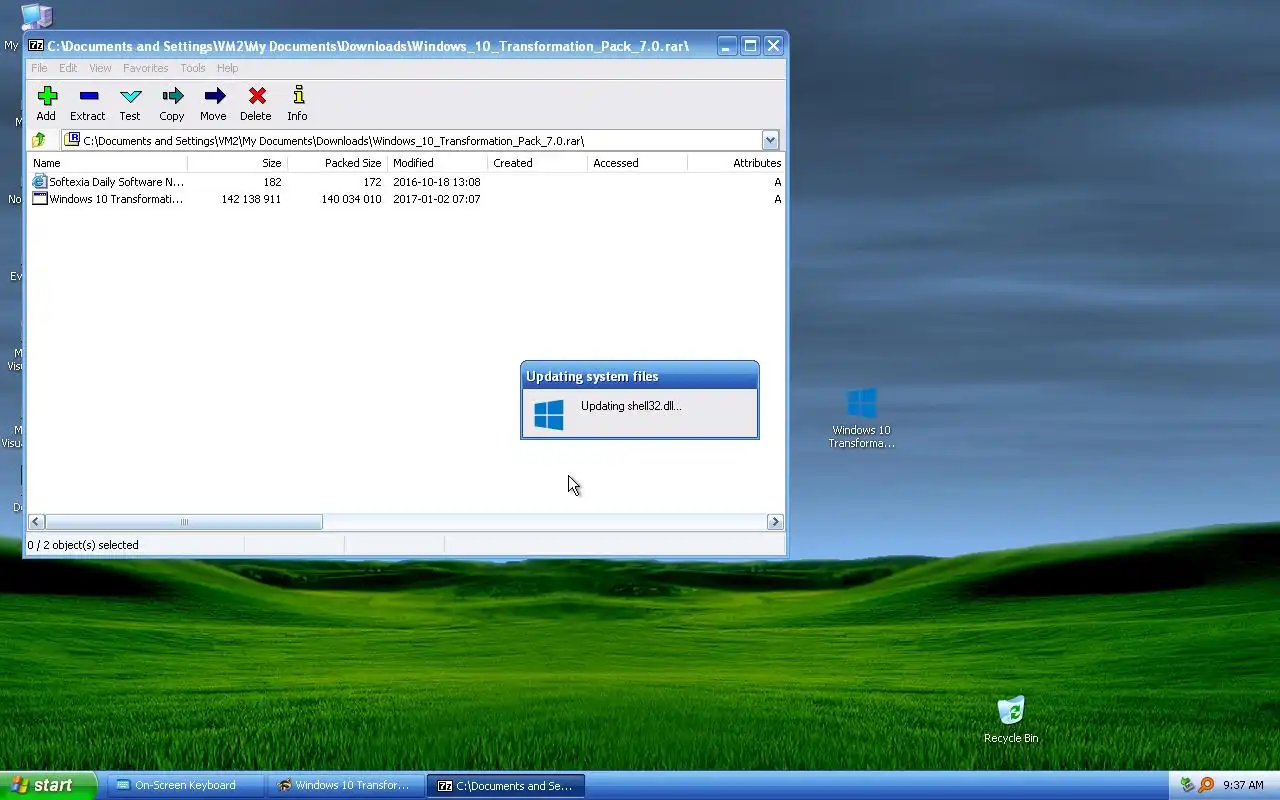Viewport: 1280px width, 800px height.
Task: Click size value 142 138 911
Action: coord(251,199)
